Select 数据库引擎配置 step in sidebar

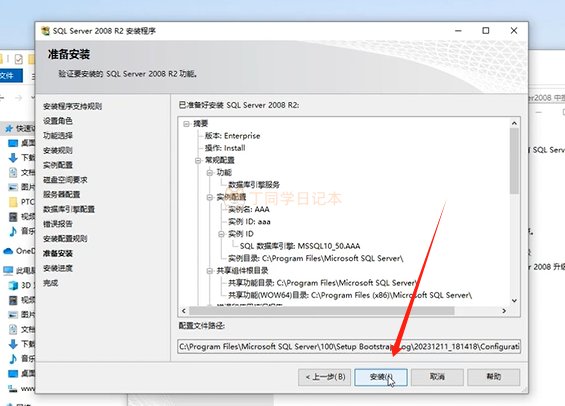point(69,209)
